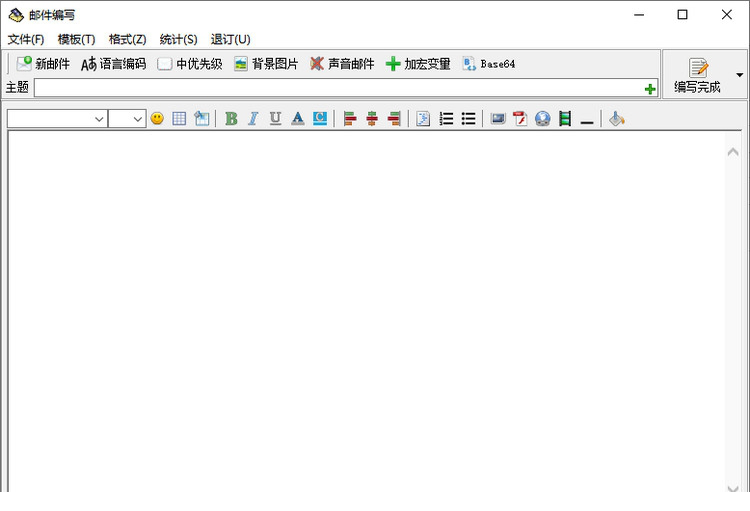Open the text highlight color tool
750x511 pixels.
point(320,118)
